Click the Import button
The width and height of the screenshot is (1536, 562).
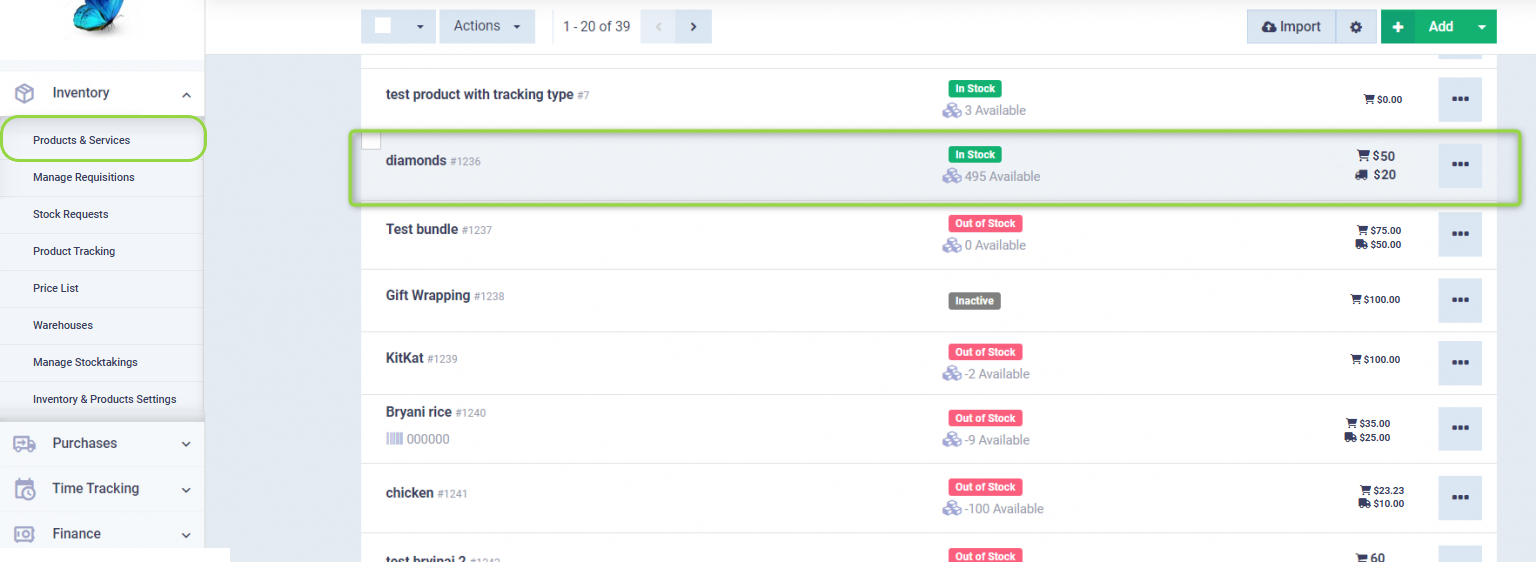pos(1291,27)
